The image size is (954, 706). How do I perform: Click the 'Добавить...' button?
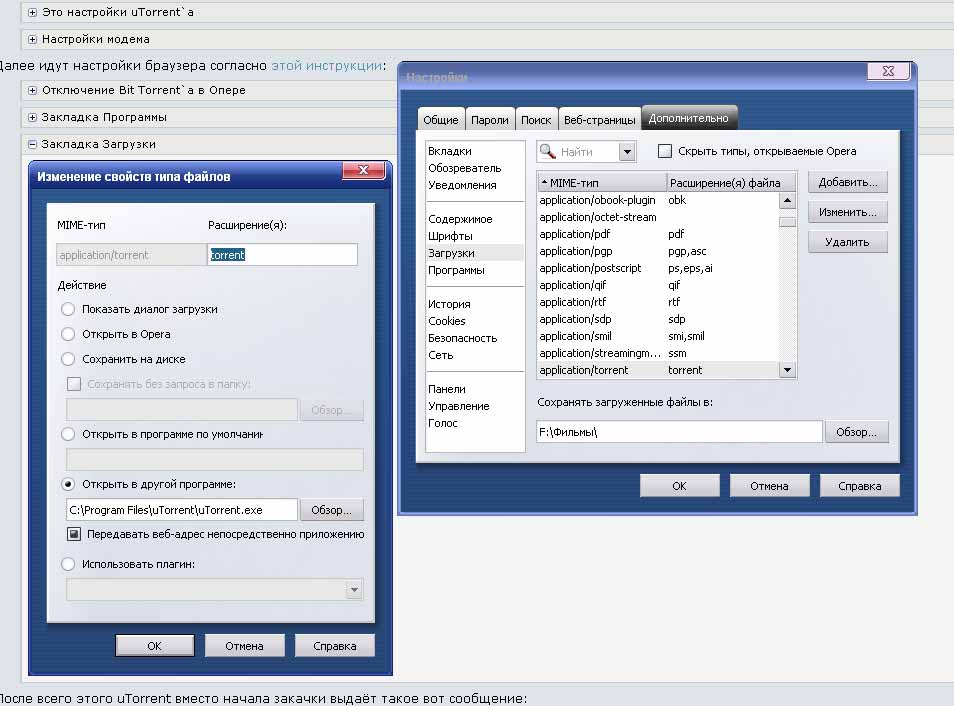pos(847,183)
